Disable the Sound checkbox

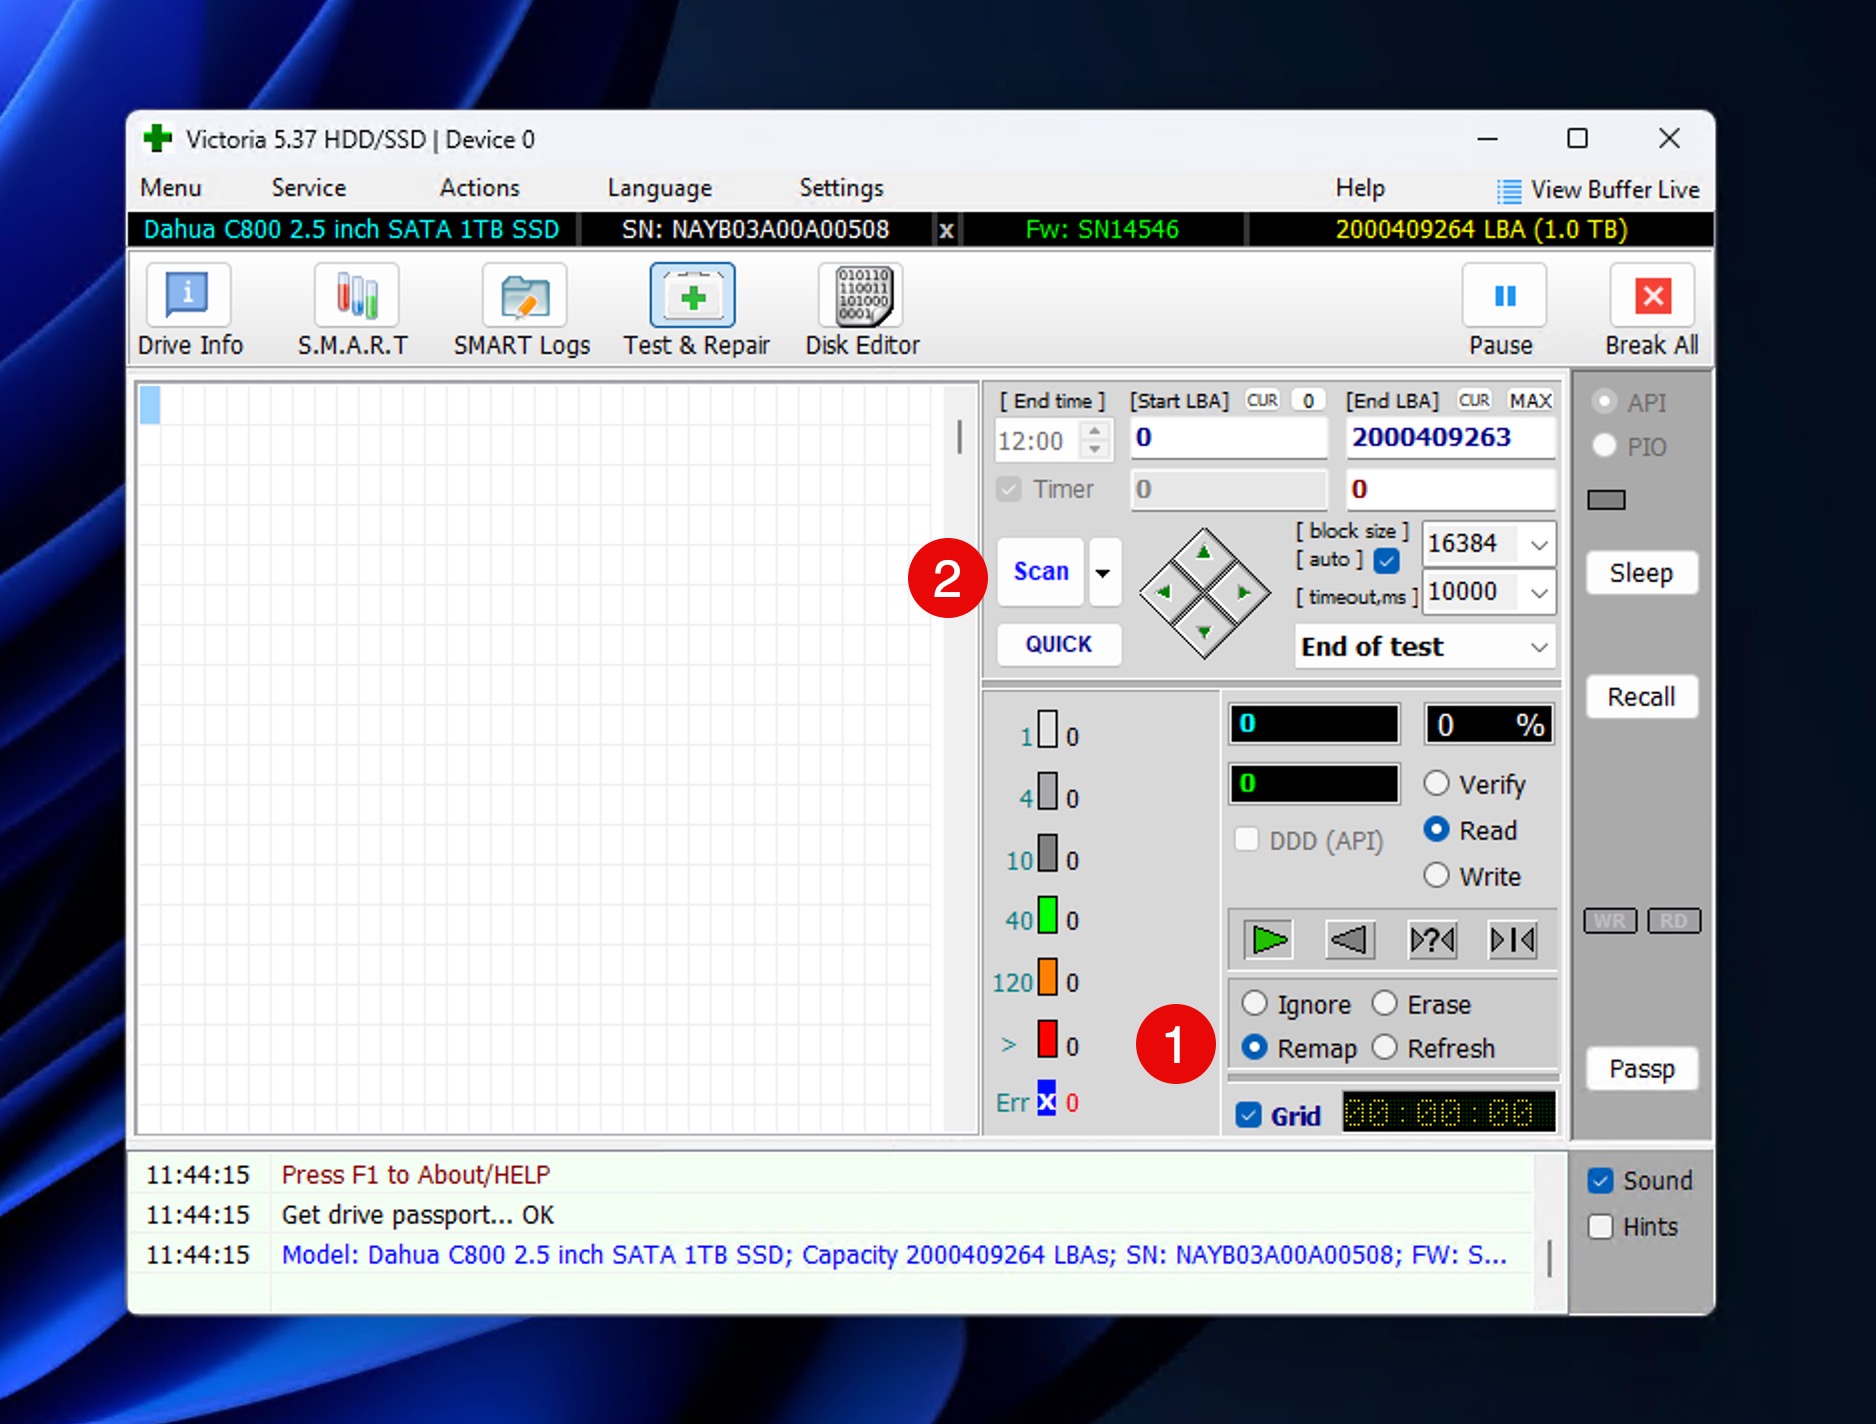[1600, 1181]
